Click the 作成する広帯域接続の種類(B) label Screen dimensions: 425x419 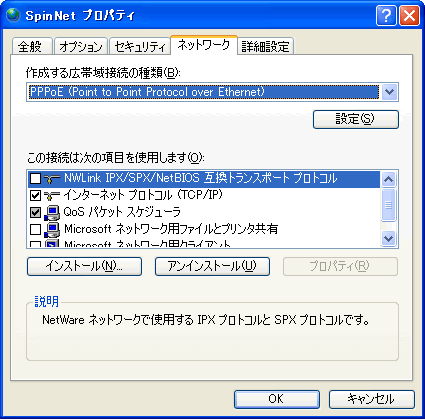tap(103, 72)
